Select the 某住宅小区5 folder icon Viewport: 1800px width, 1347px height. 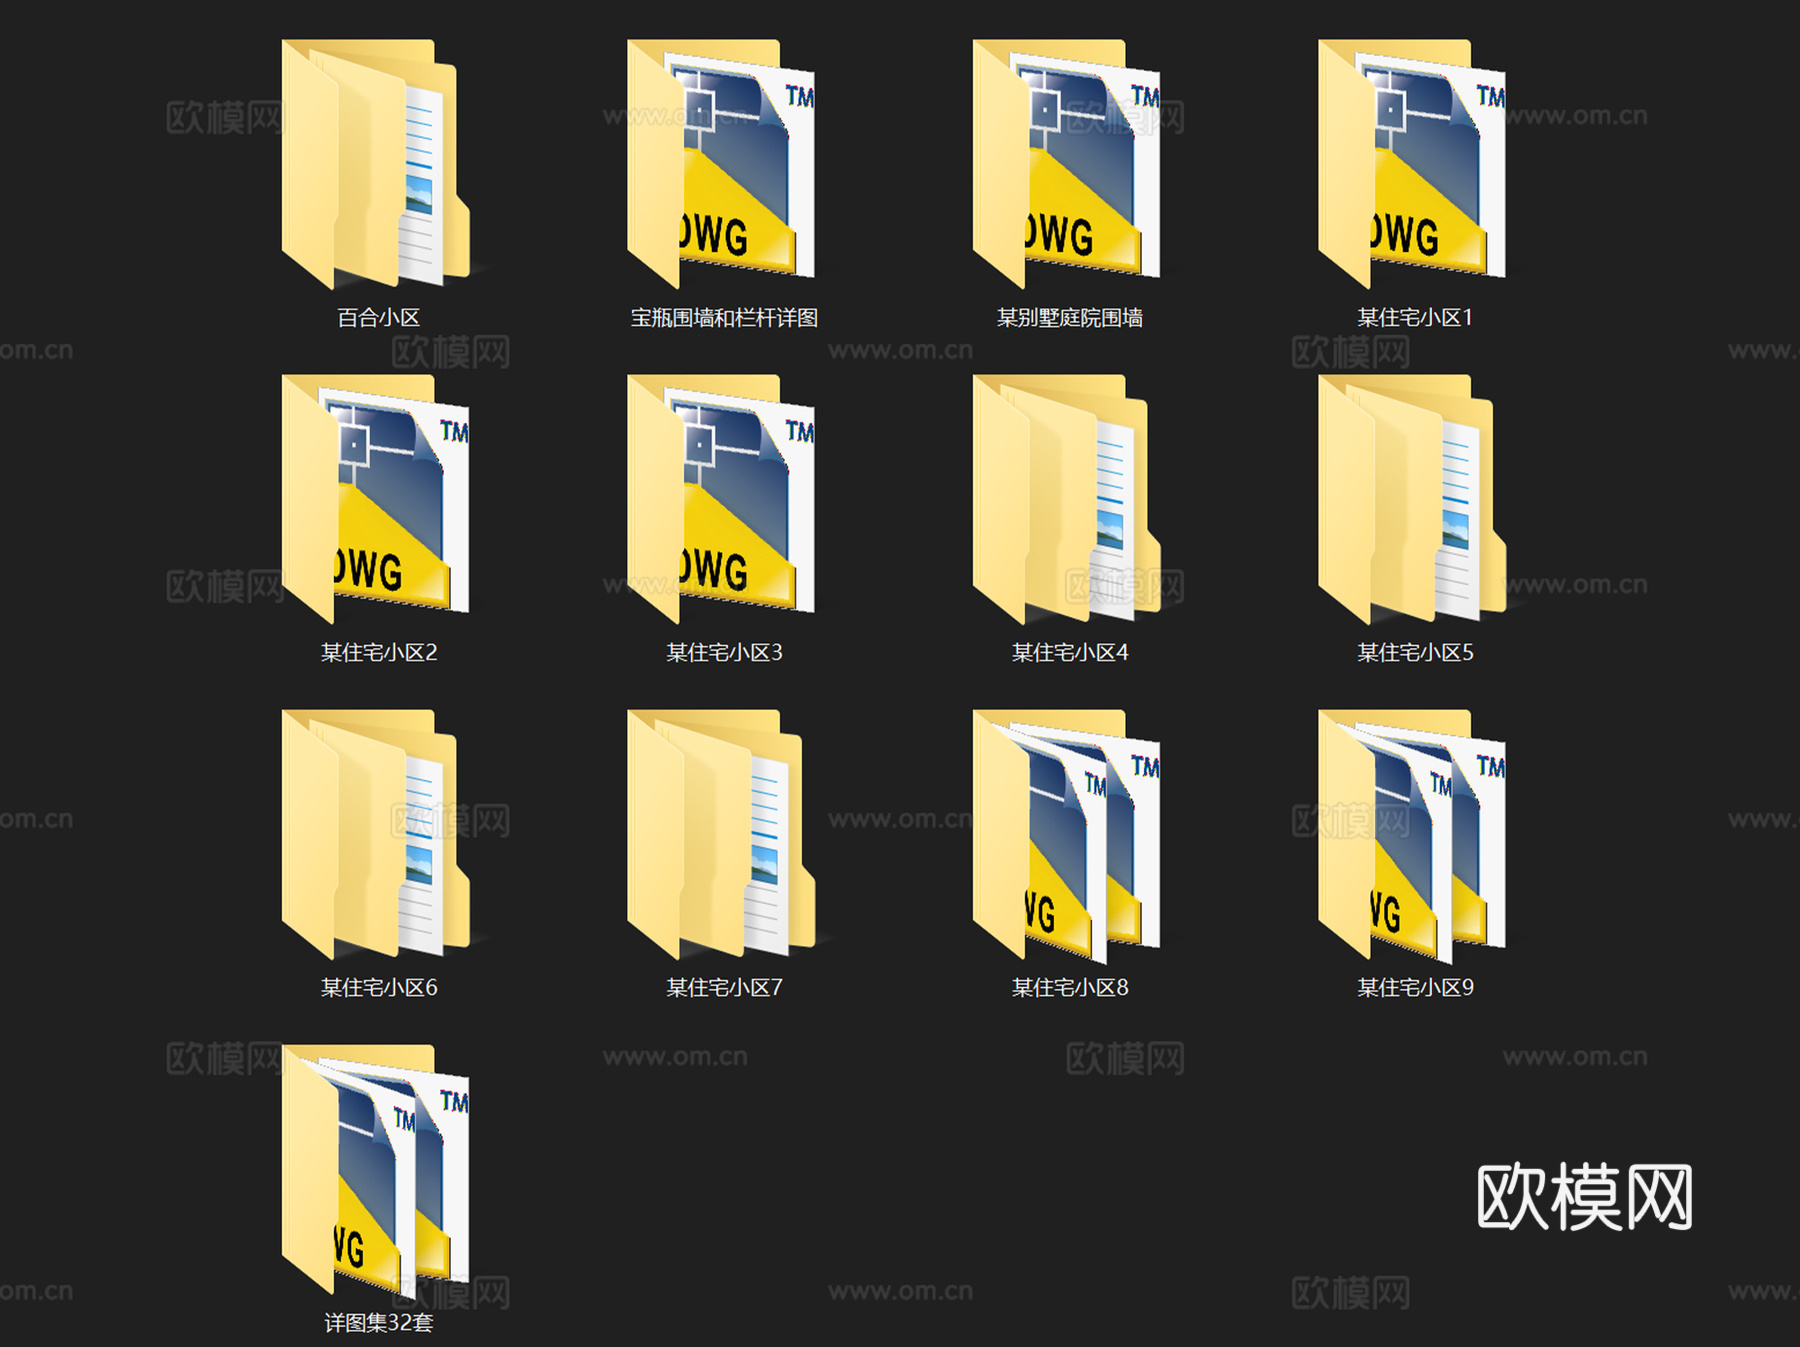pos(1412,499)
